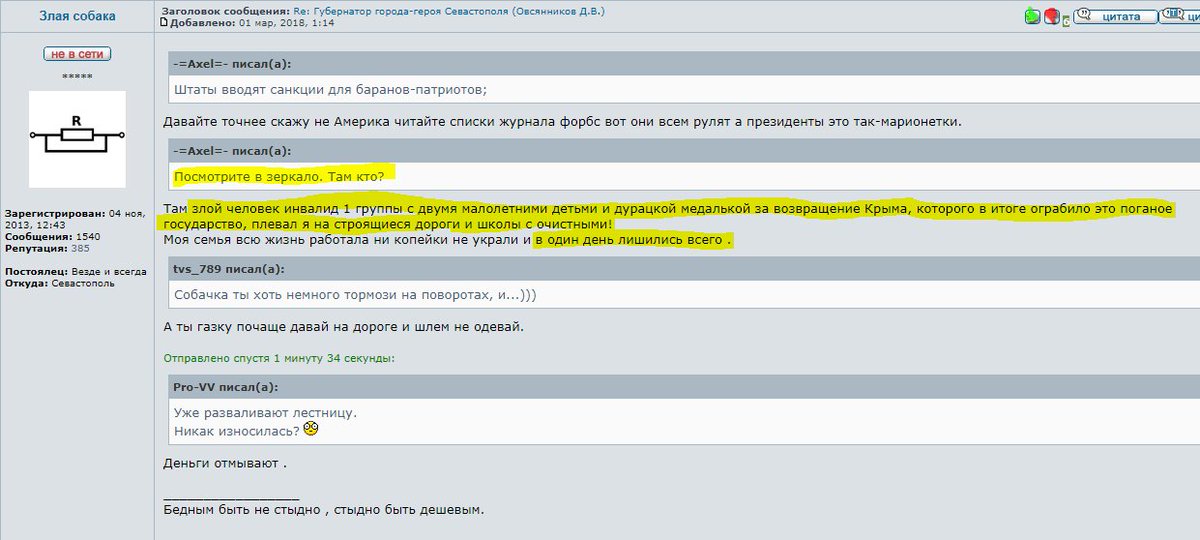Click the text "Деньги отмывают ."
1200x540 pixels.
(x=225, y=464)
